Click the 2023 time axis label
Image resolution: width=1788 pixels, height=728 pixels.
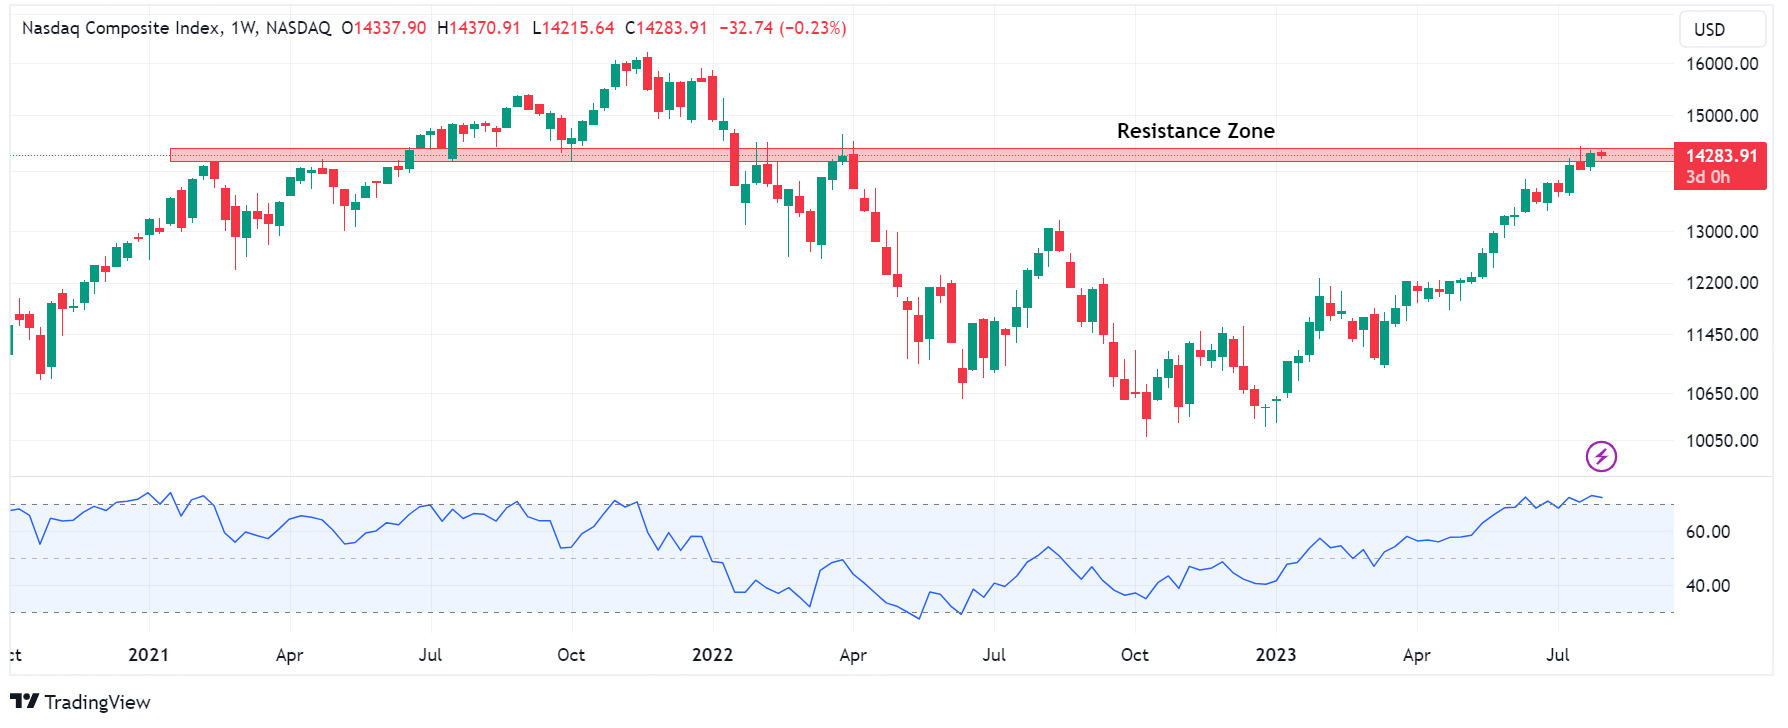tap(1276, 655)
